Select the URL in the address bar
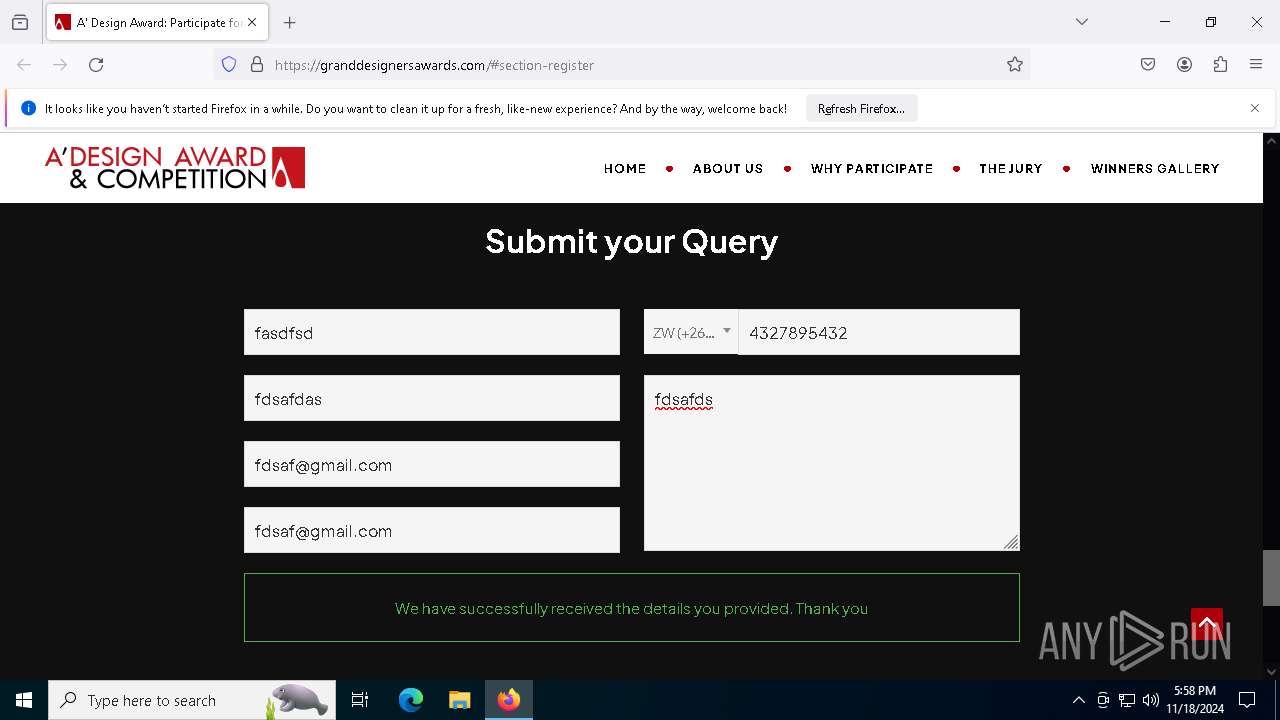1280x720 pixels. point(435,65)
